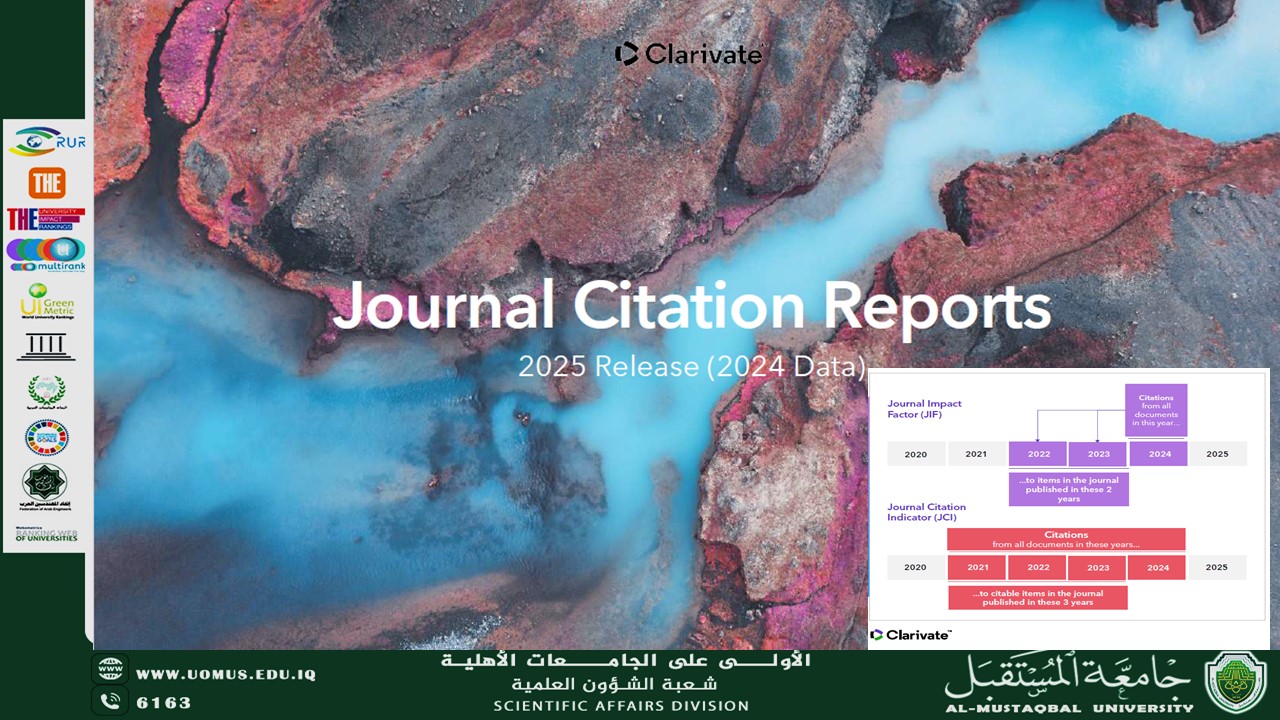Click the black columned building icon
Viewport: 1280px width, 720px height.
(46, 346)
